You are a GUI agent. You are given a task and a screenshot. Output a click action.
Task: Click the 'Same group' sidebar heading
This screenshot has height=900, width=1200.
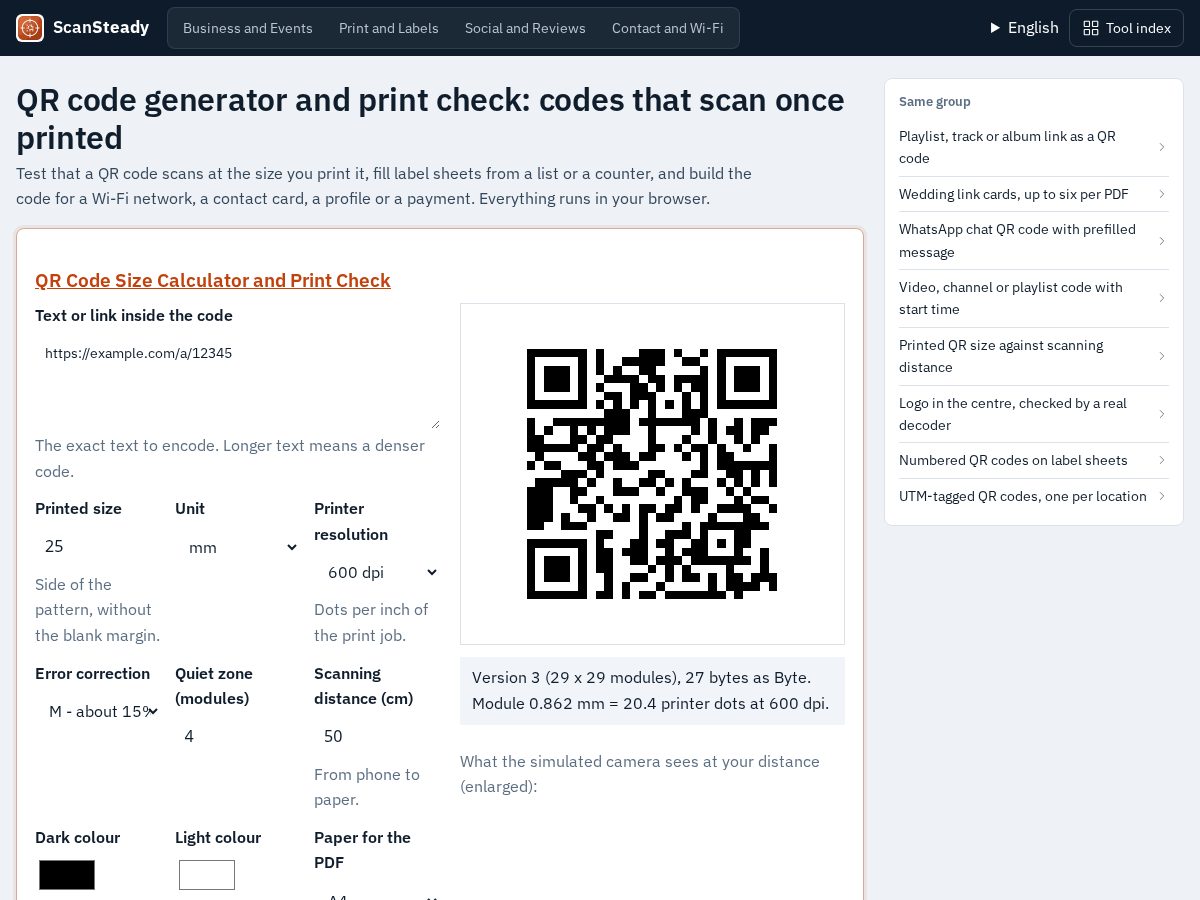[x=935, y=101]
